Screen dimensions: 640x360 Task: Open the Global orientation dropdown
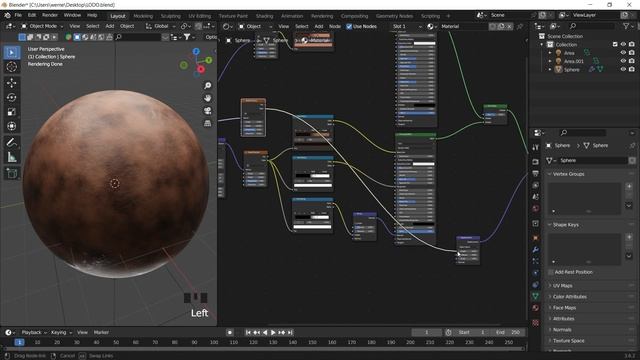(160, 26)
